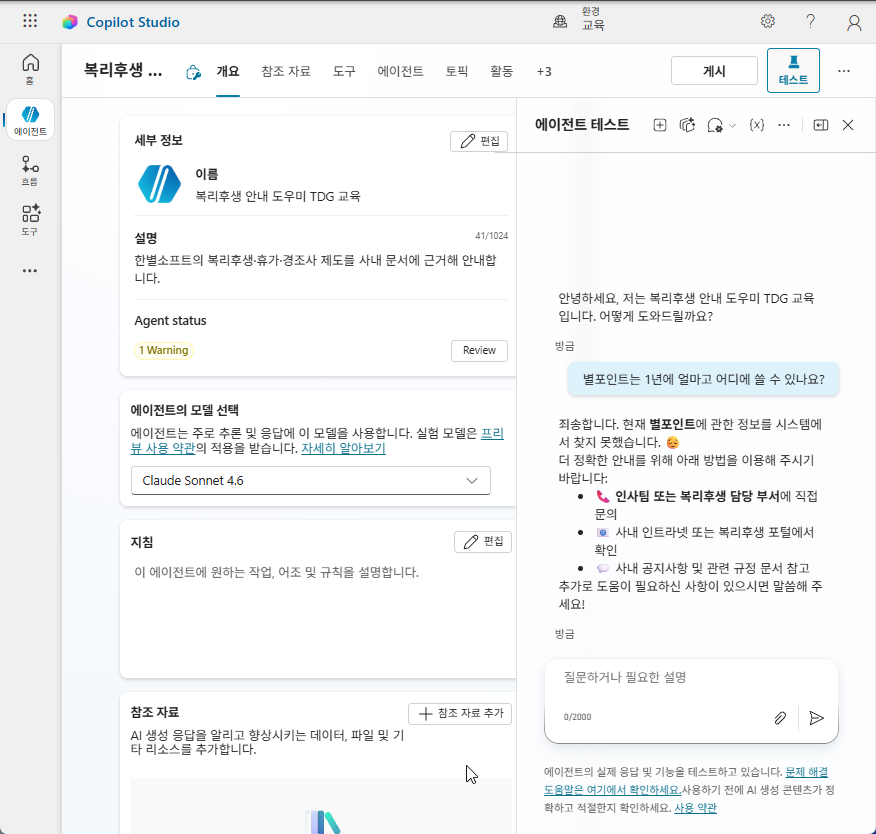Open the help question mark
Image resolution: width=876 pixels, height=834 pixels.
click(810, 21)
